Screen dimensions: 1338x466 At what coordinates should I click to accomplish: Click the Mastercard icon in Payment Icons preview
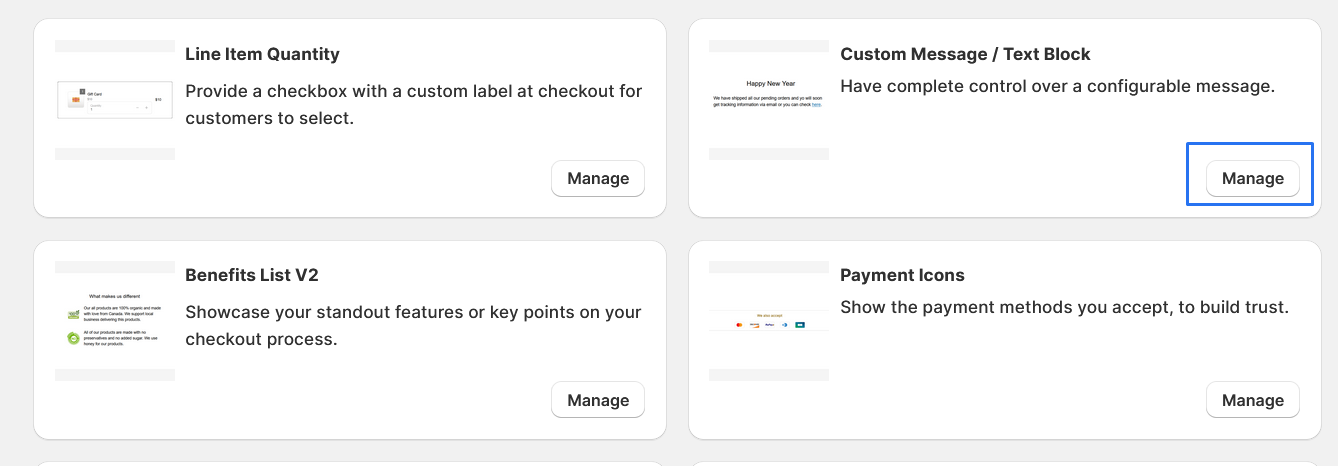pyautogui.click(x=739, y=325)
